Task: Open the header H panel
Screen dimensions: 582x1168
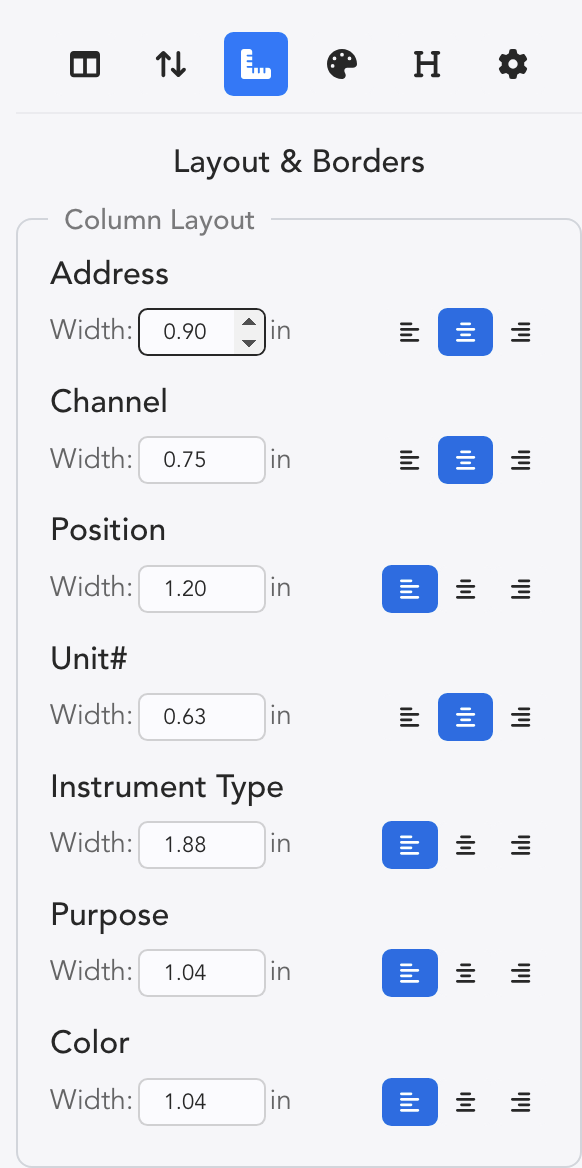Action: pos(427,64)
